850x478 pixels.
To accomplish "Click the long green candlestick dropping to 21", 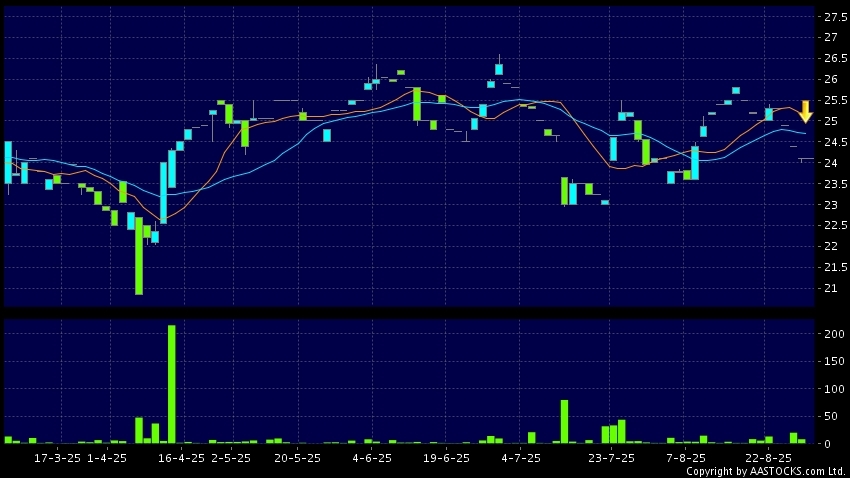I will tap(139, 256).
